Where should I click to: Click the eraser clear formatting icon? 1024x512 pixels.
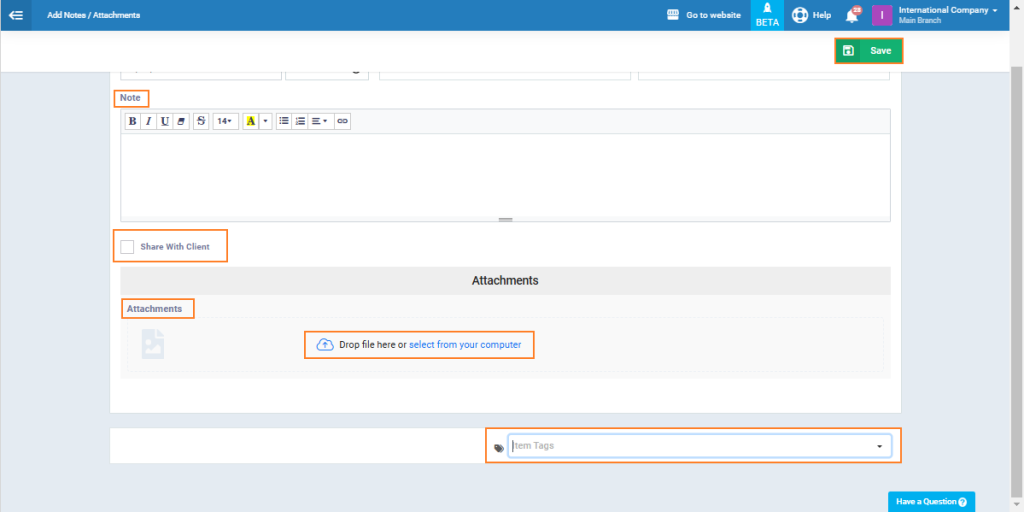pos(181,121)
